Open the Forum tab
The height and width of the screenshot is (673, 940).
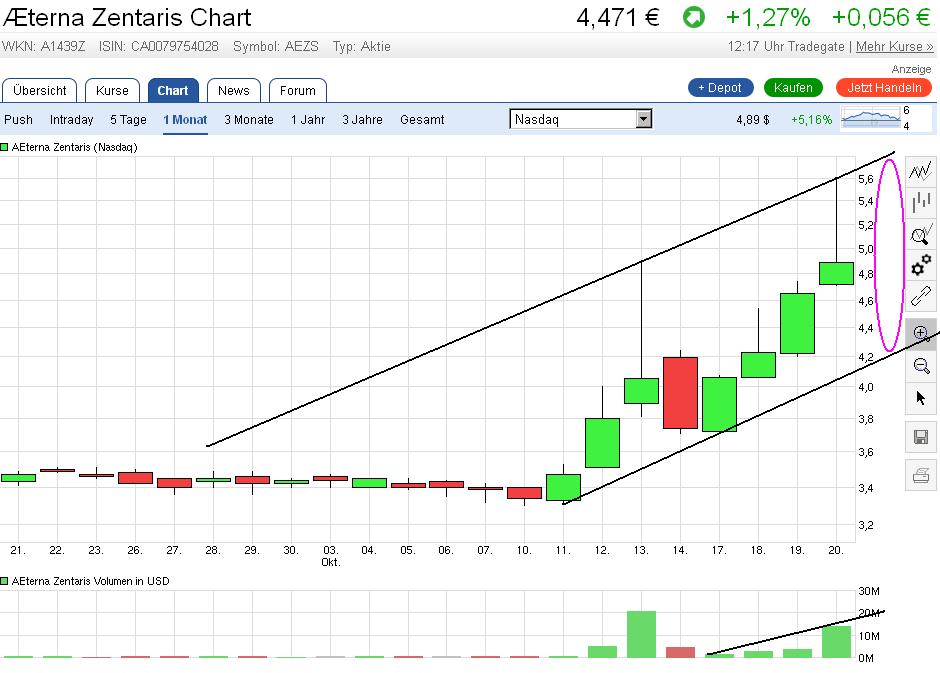click(x=297, y=90)
